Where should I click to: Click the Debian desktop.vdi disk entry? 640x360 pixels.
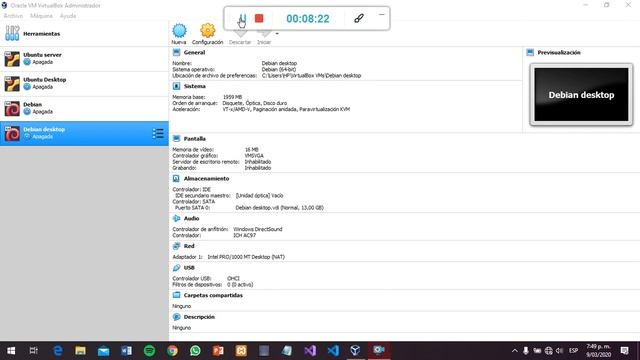coord(280,208)
